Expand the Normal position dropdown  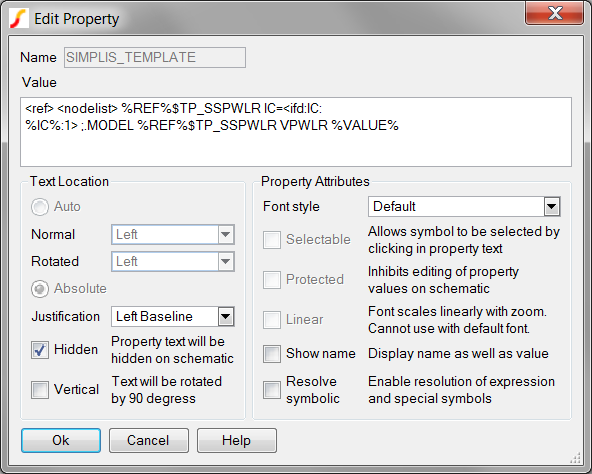pyautogui.click(x=173, y=235)
